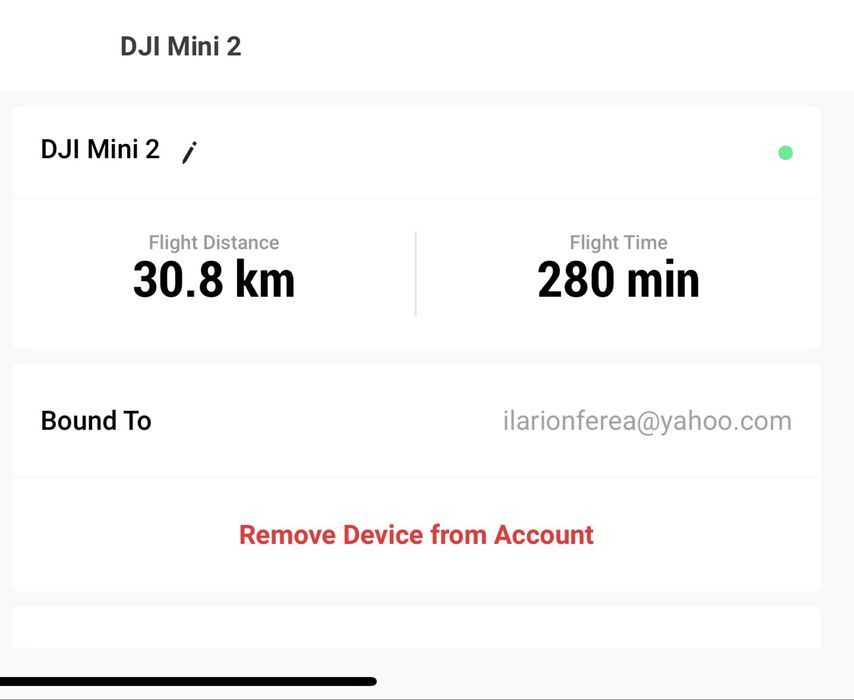The image size is (854, 700).
Task: Tap the Flight Time label
Action: (618, 242)
